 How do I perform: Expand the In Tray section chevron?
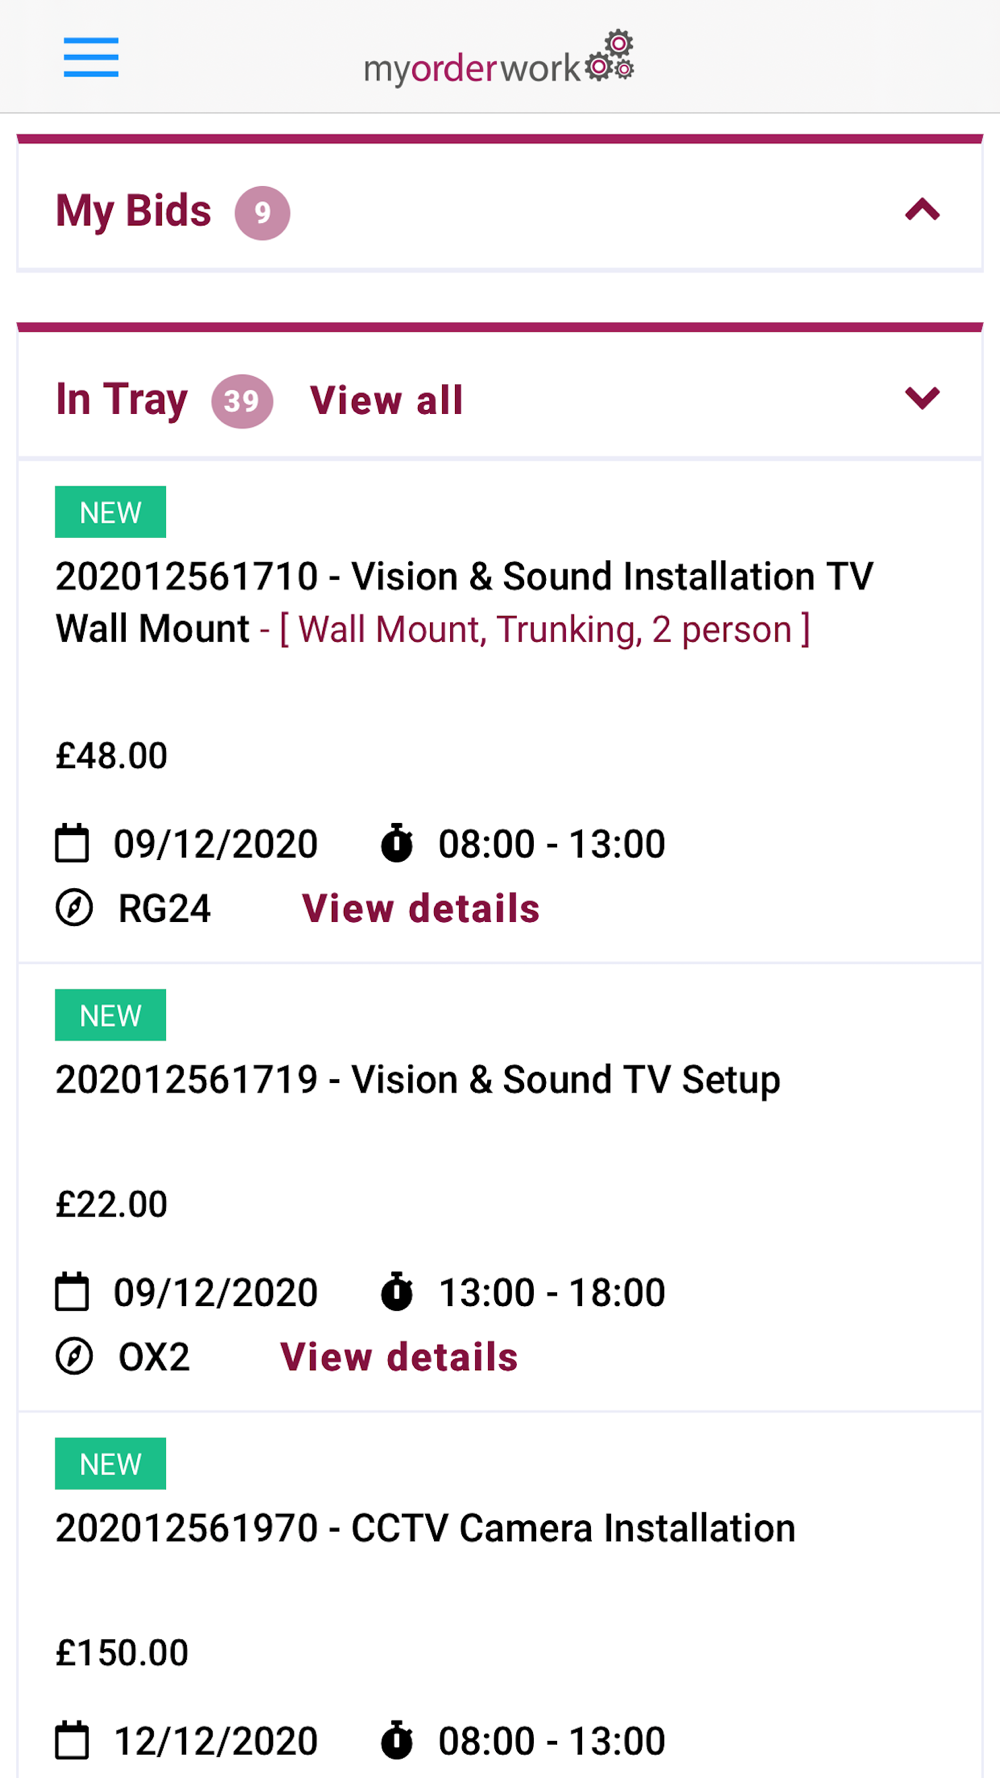[922, 398]
